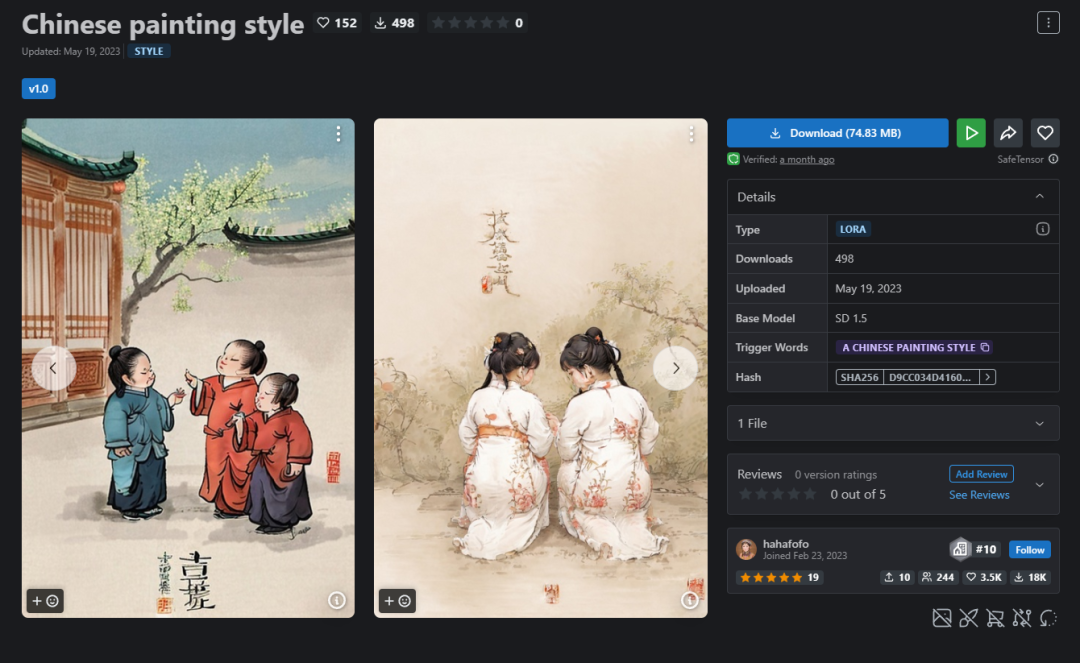Click the Base Model value SD 1.5
1080x663 pixels.
851,318
